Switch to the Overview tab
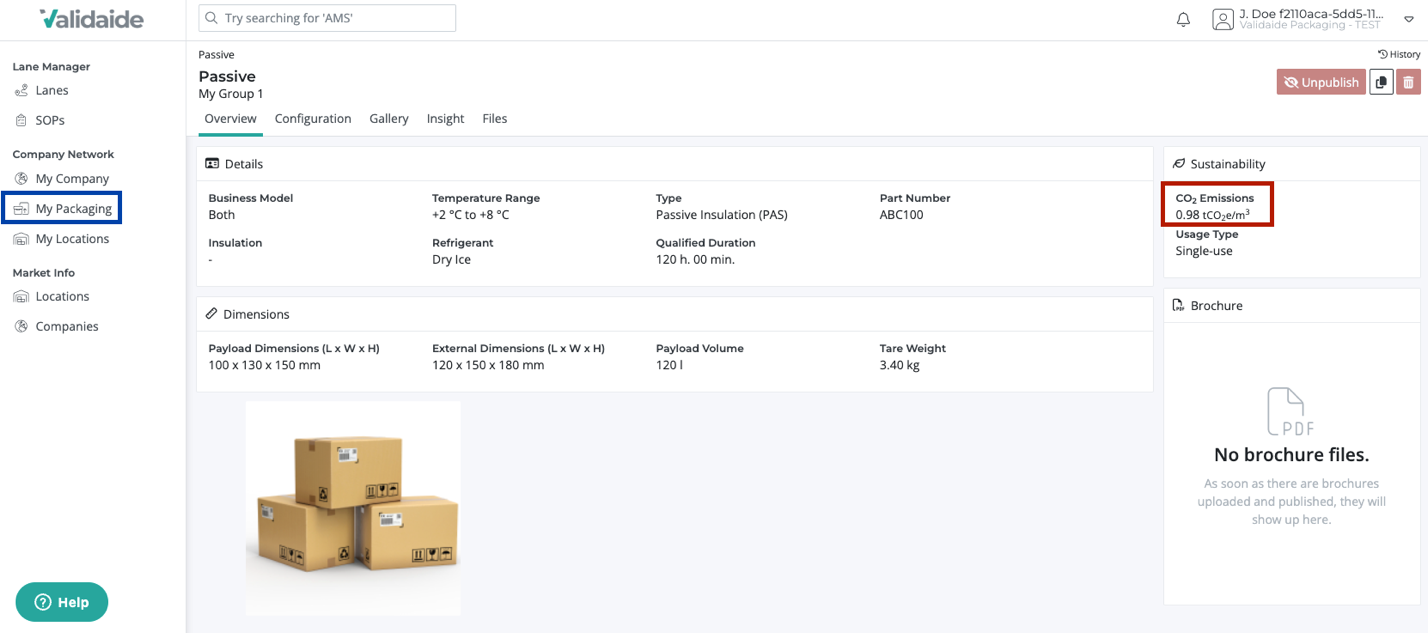1428x633 pixels. click(x=230, y=119)
